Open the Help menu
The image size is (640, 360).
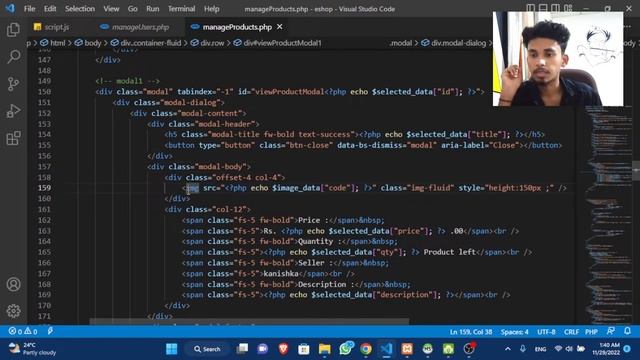(x=211, y=9)
